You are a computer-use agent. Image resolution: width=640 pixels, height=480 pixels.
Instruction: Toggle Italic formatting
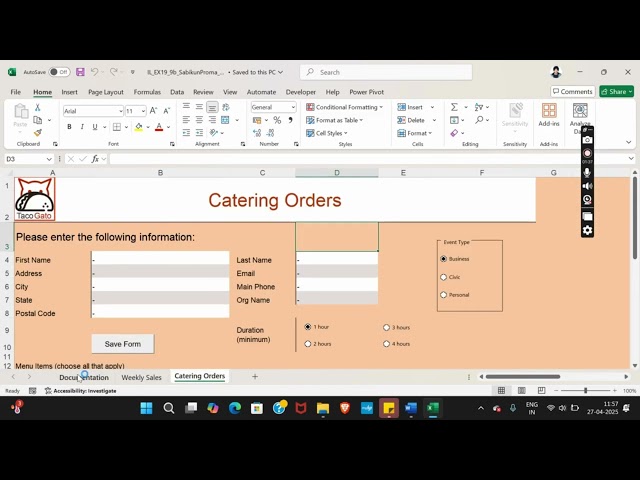[x=82, y=127]
